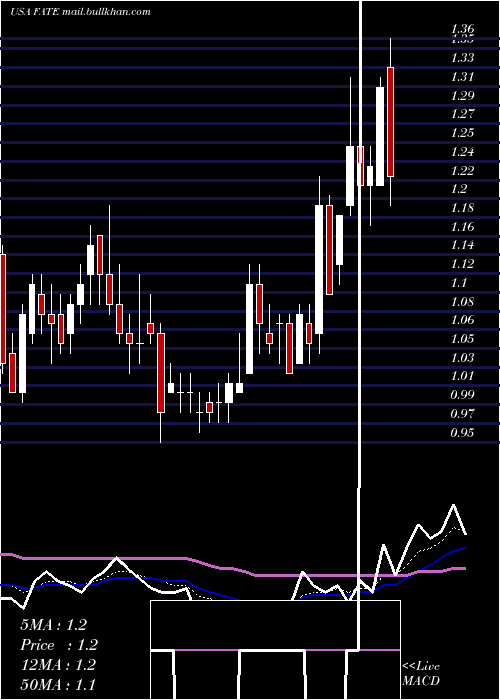Viewport: 500px width, 700px height.
Task: Click the 1.18 price axis label
Action: [x=462, y=208]
